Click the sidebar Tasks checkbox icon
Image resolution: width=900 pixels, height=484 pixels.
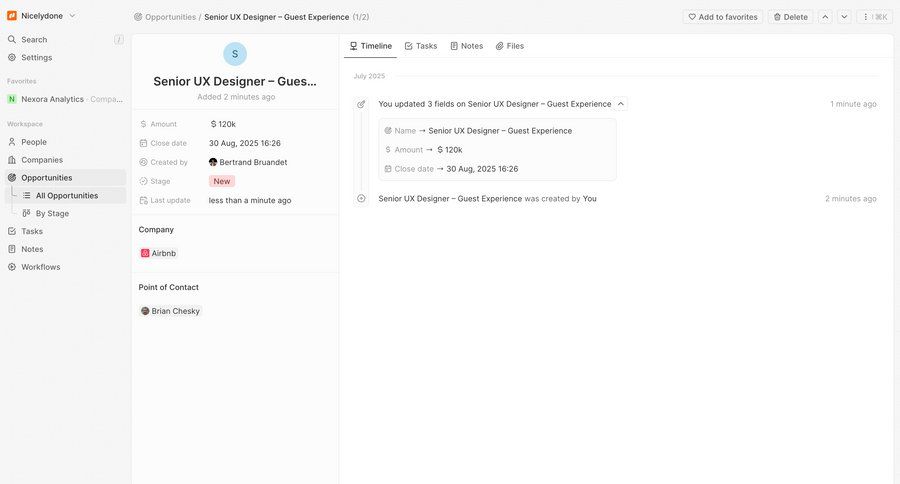click(x=11, y=231)
